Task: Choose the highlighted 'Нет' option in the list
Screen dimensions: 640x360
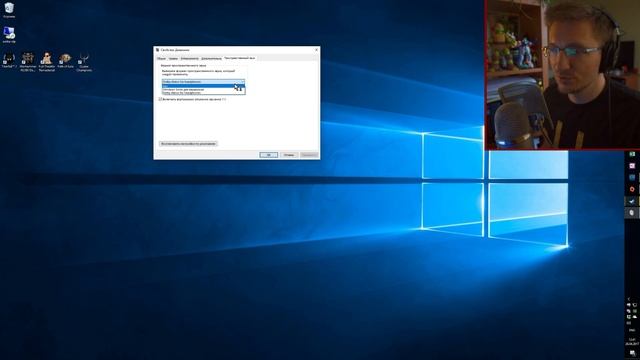Action: point(203,86)
